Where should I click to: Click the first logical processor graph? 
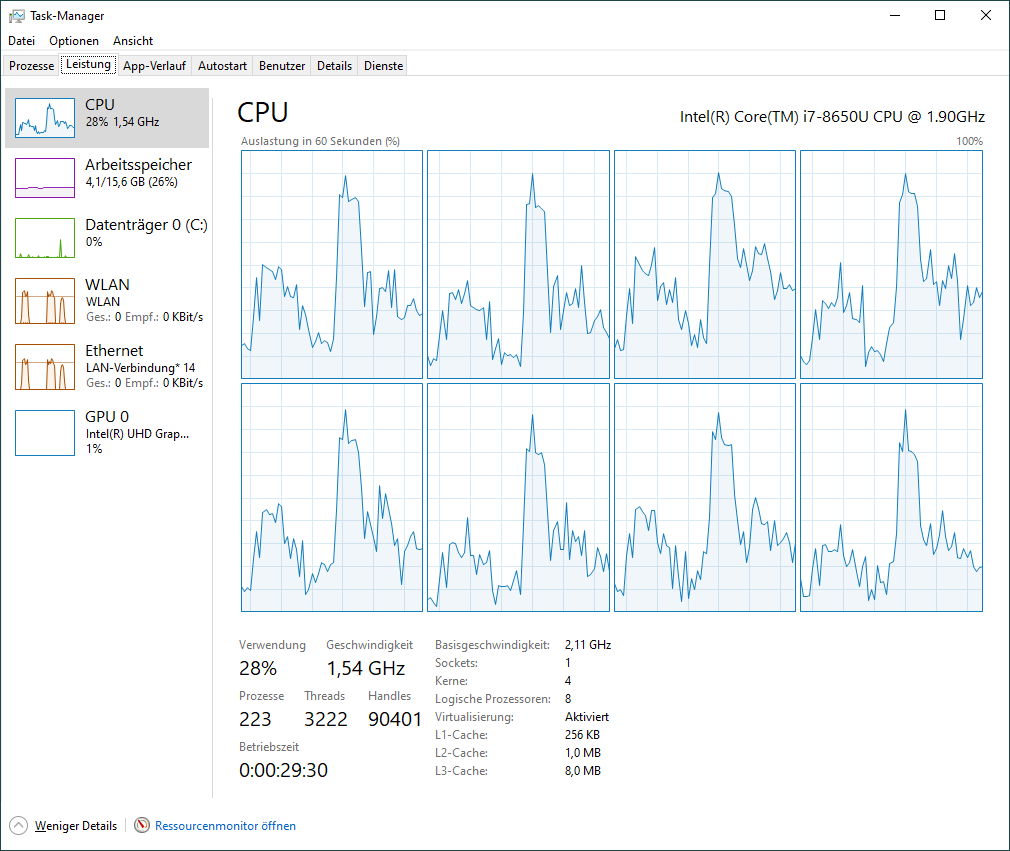click(332, 265)
